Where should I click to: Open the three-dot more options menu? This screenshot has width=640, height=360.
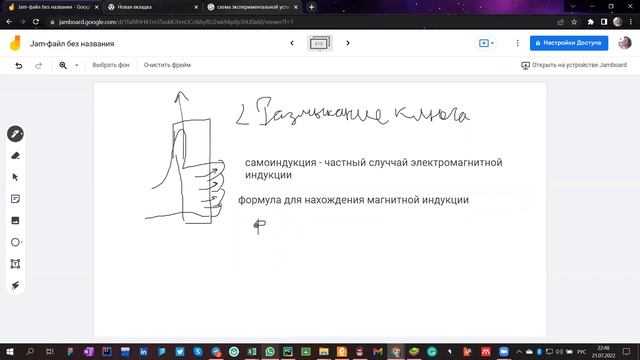click(517, 43)
